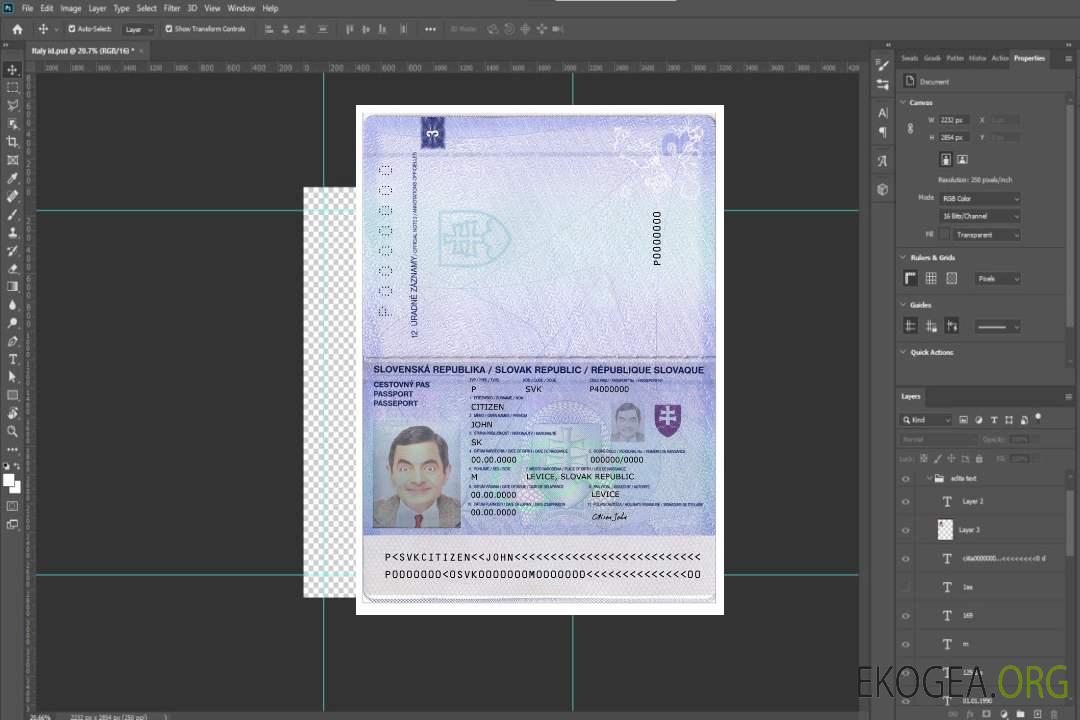Click the foreground/background color swatches
This screenshot has height=720, width=1080.
pos(12,483)
